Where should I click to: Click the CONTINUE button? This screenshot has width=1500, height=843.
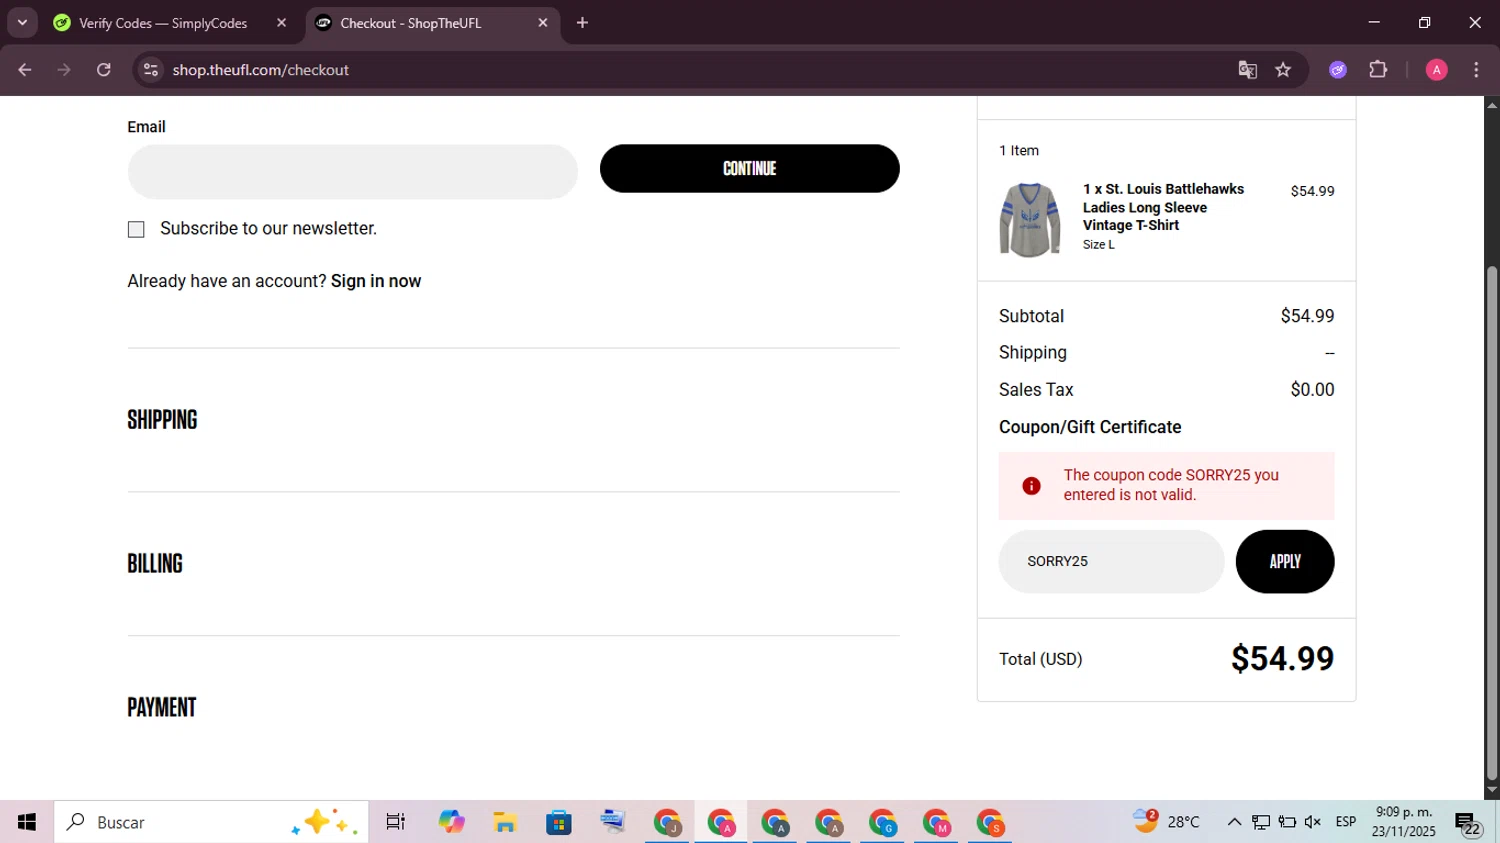coord(750,168)
